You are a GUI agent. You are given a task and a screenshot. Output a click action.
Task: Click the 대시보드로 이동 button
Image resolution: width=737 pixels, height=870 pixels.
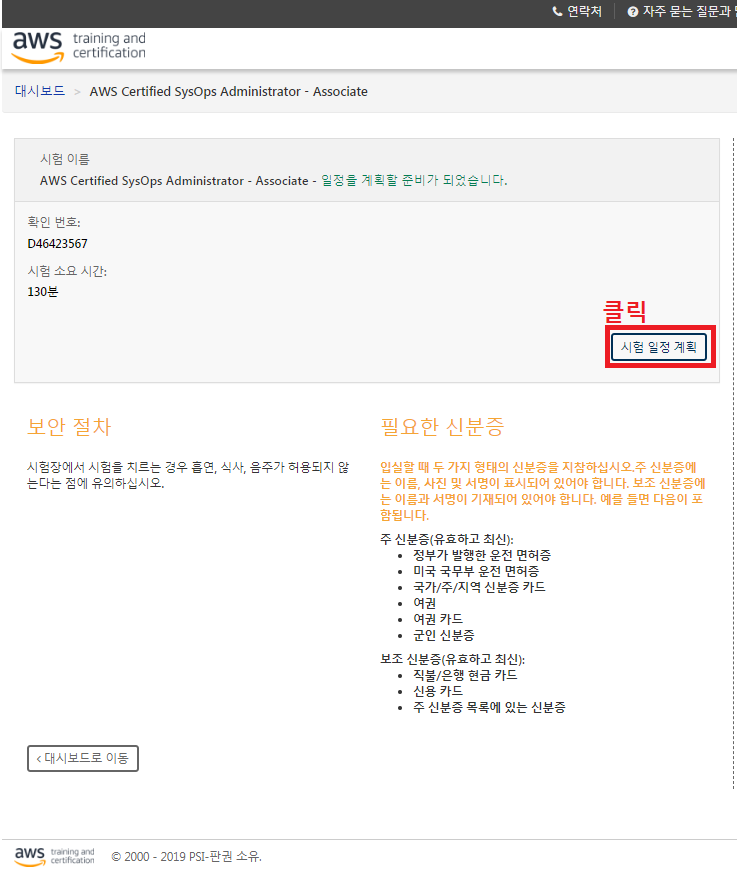pos(83,758)
